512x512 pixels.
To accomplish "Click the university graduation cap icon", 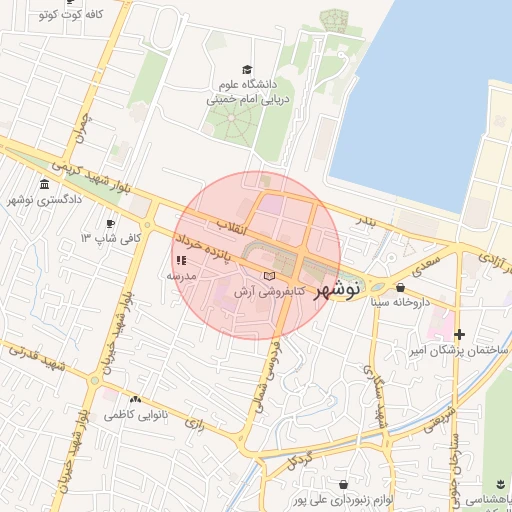I will [x=247, y=70].
